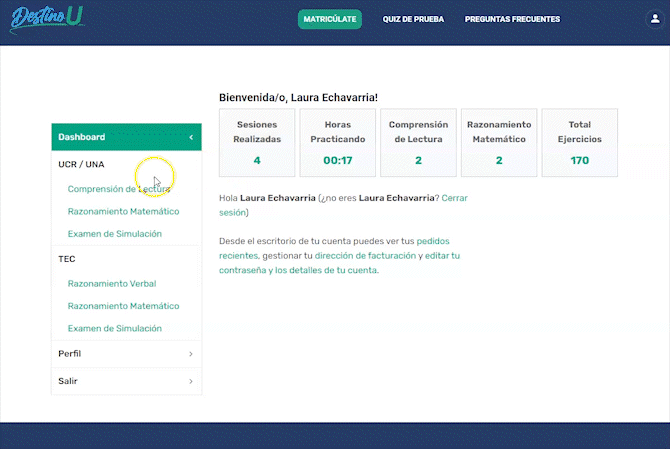Select the Perfil sidebar item
This screenshot has width=670, height=449.
coord(126,354)
